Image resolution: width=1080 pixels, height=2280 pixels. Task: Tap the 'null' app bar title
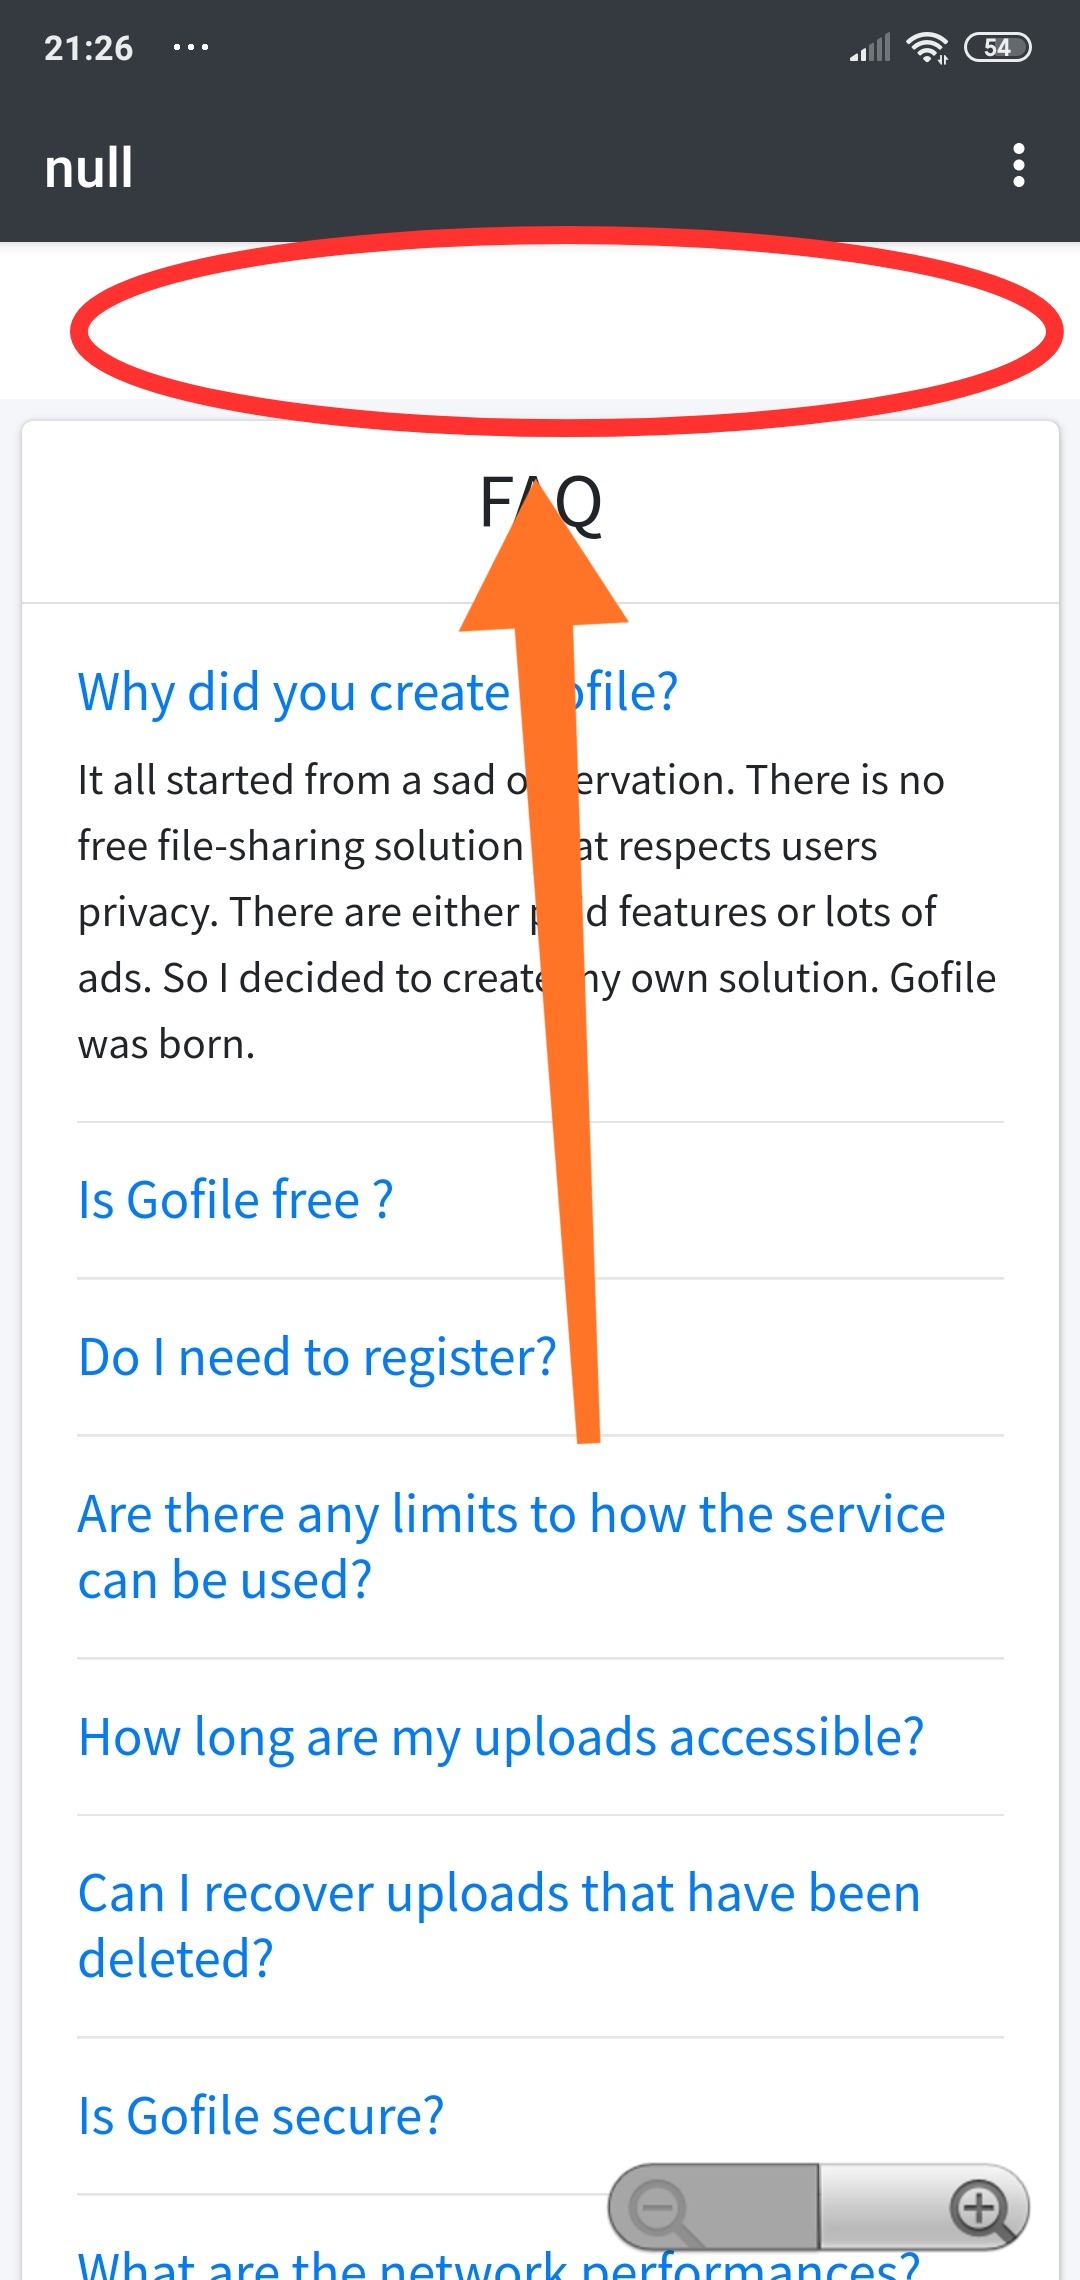tap(89, 167)
